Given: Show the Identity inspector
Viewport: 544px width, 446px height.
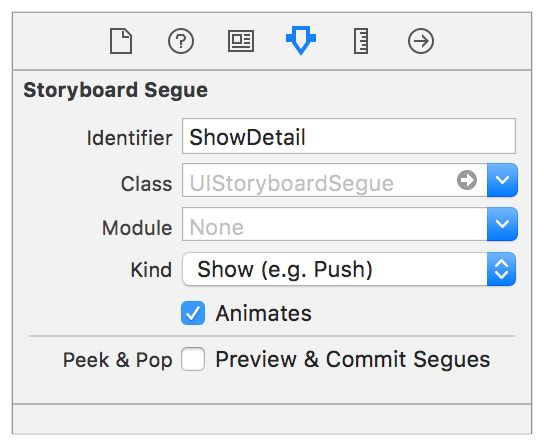Looking at the screenshot, I should click(241, 41).
